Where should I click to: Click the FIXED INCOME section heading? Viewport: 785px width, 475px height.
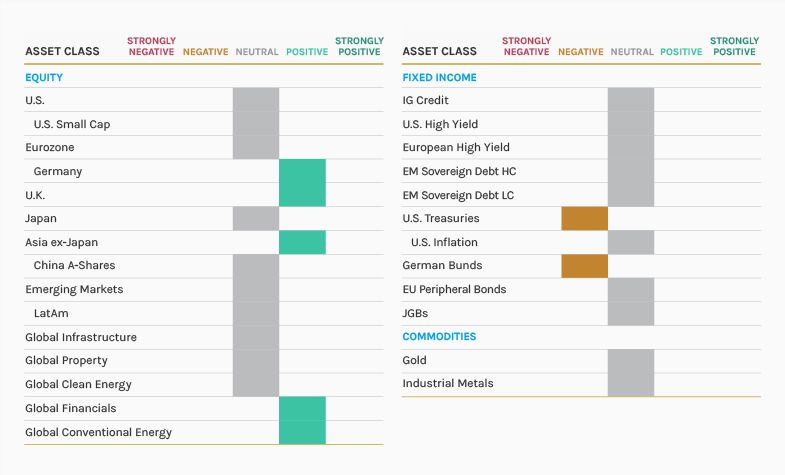[x=439, y=77]
